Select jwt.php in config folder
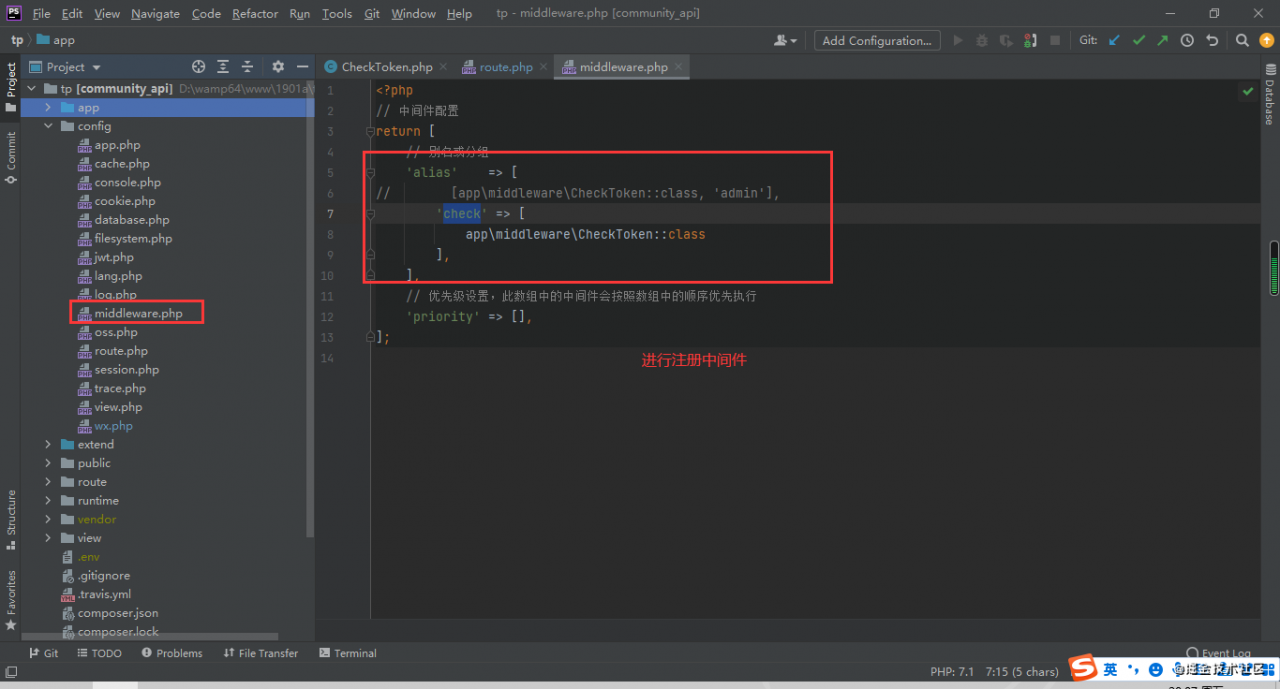The image size is (1280, 689). (114, 257)
